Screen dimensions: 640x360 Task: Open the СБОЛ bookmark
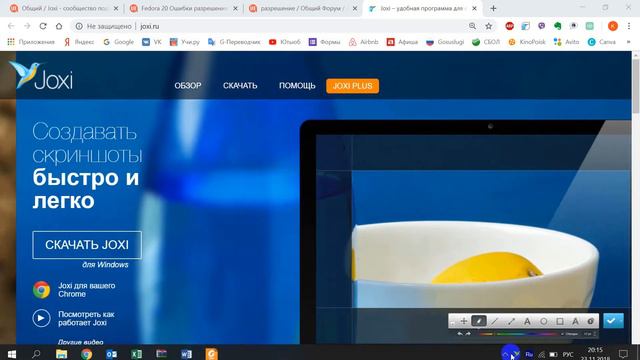[486, 42]
